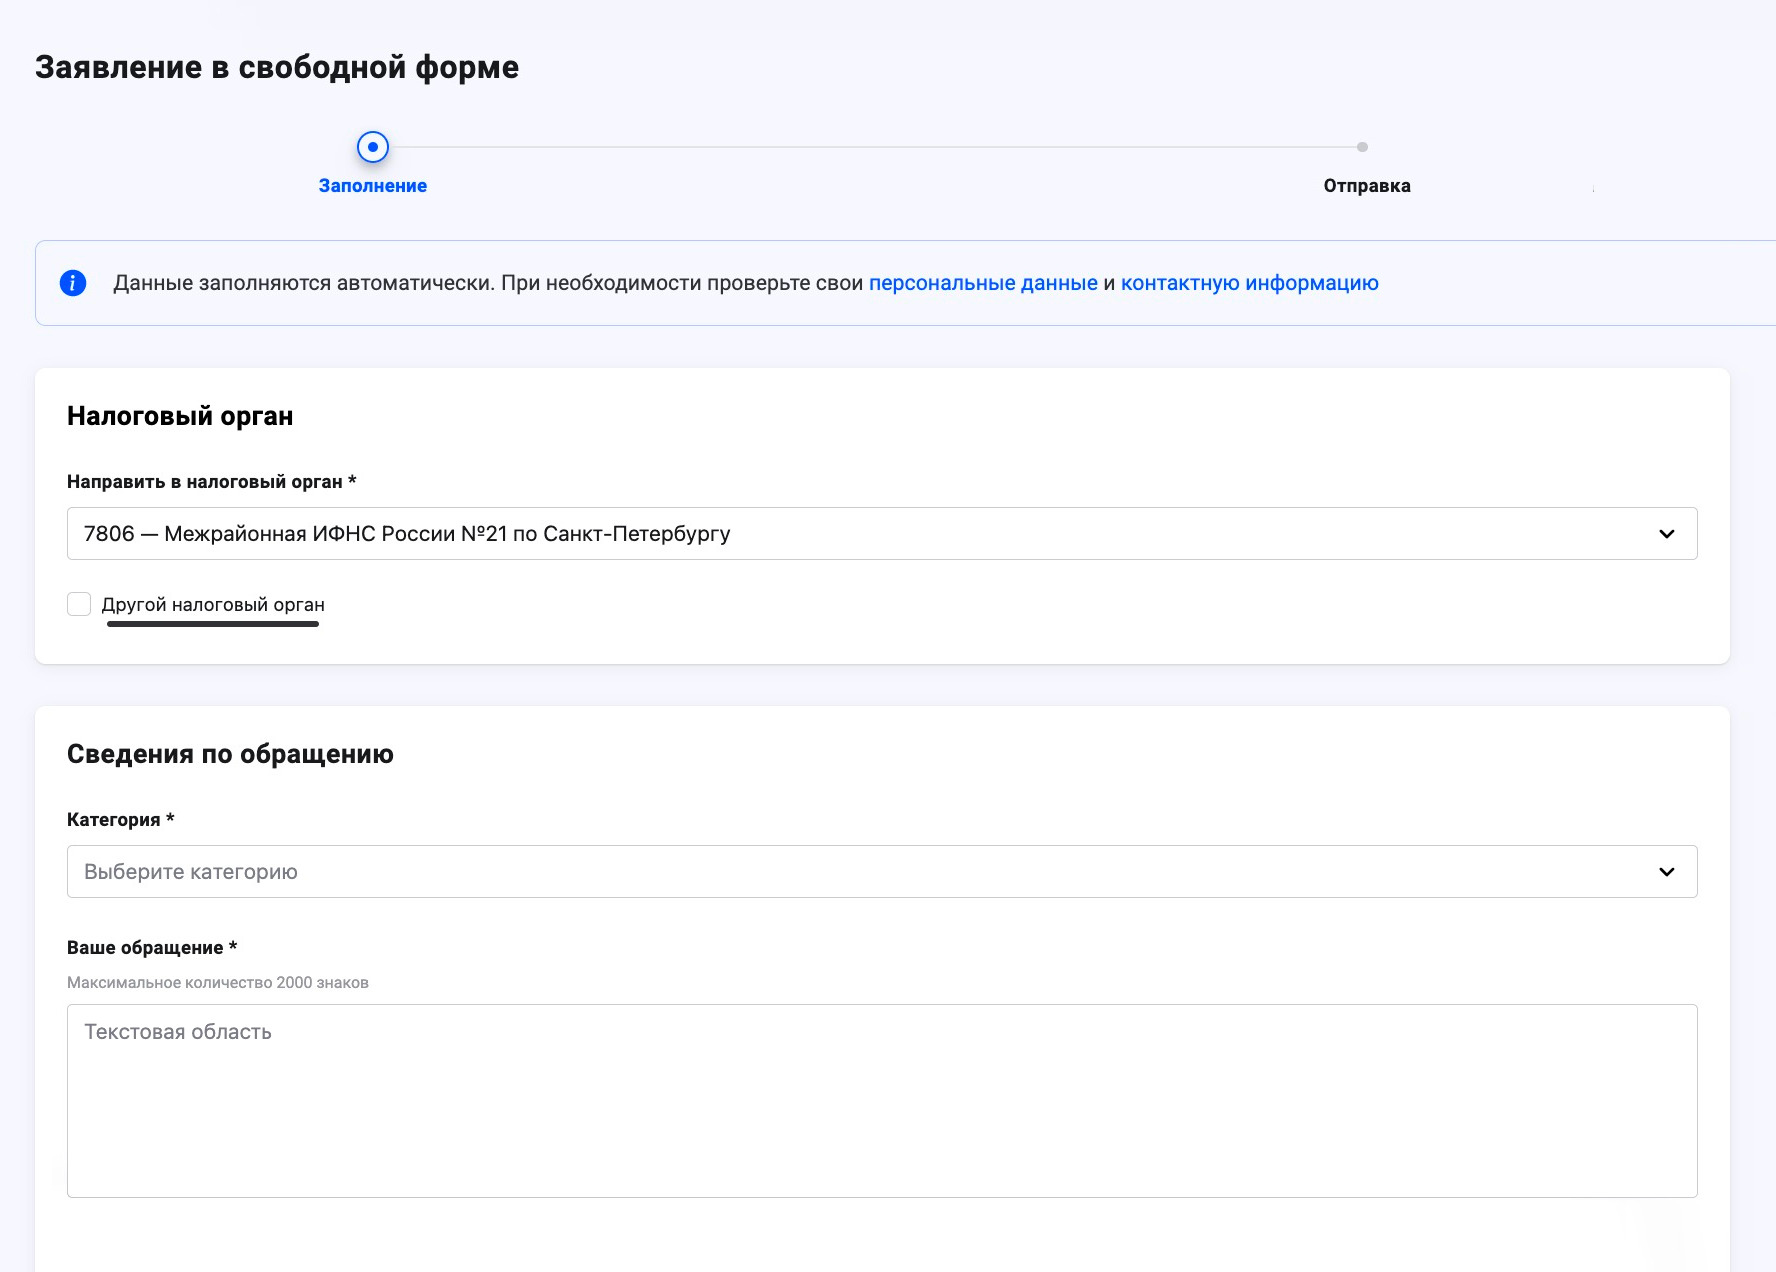This screenshot has height=1272, width=1776.
Task: Open the tax authority dropdown 7806 — Межрайонная ИФНС
Action: click(882, 533)
